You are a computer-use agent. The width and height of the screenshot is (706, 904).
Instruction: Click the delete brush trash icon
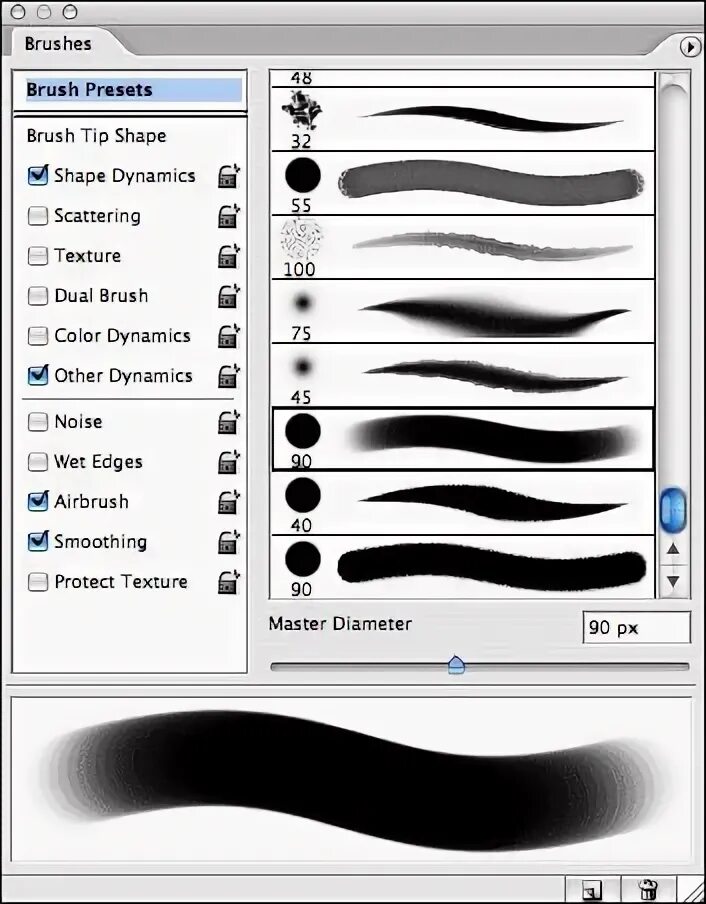648,888
